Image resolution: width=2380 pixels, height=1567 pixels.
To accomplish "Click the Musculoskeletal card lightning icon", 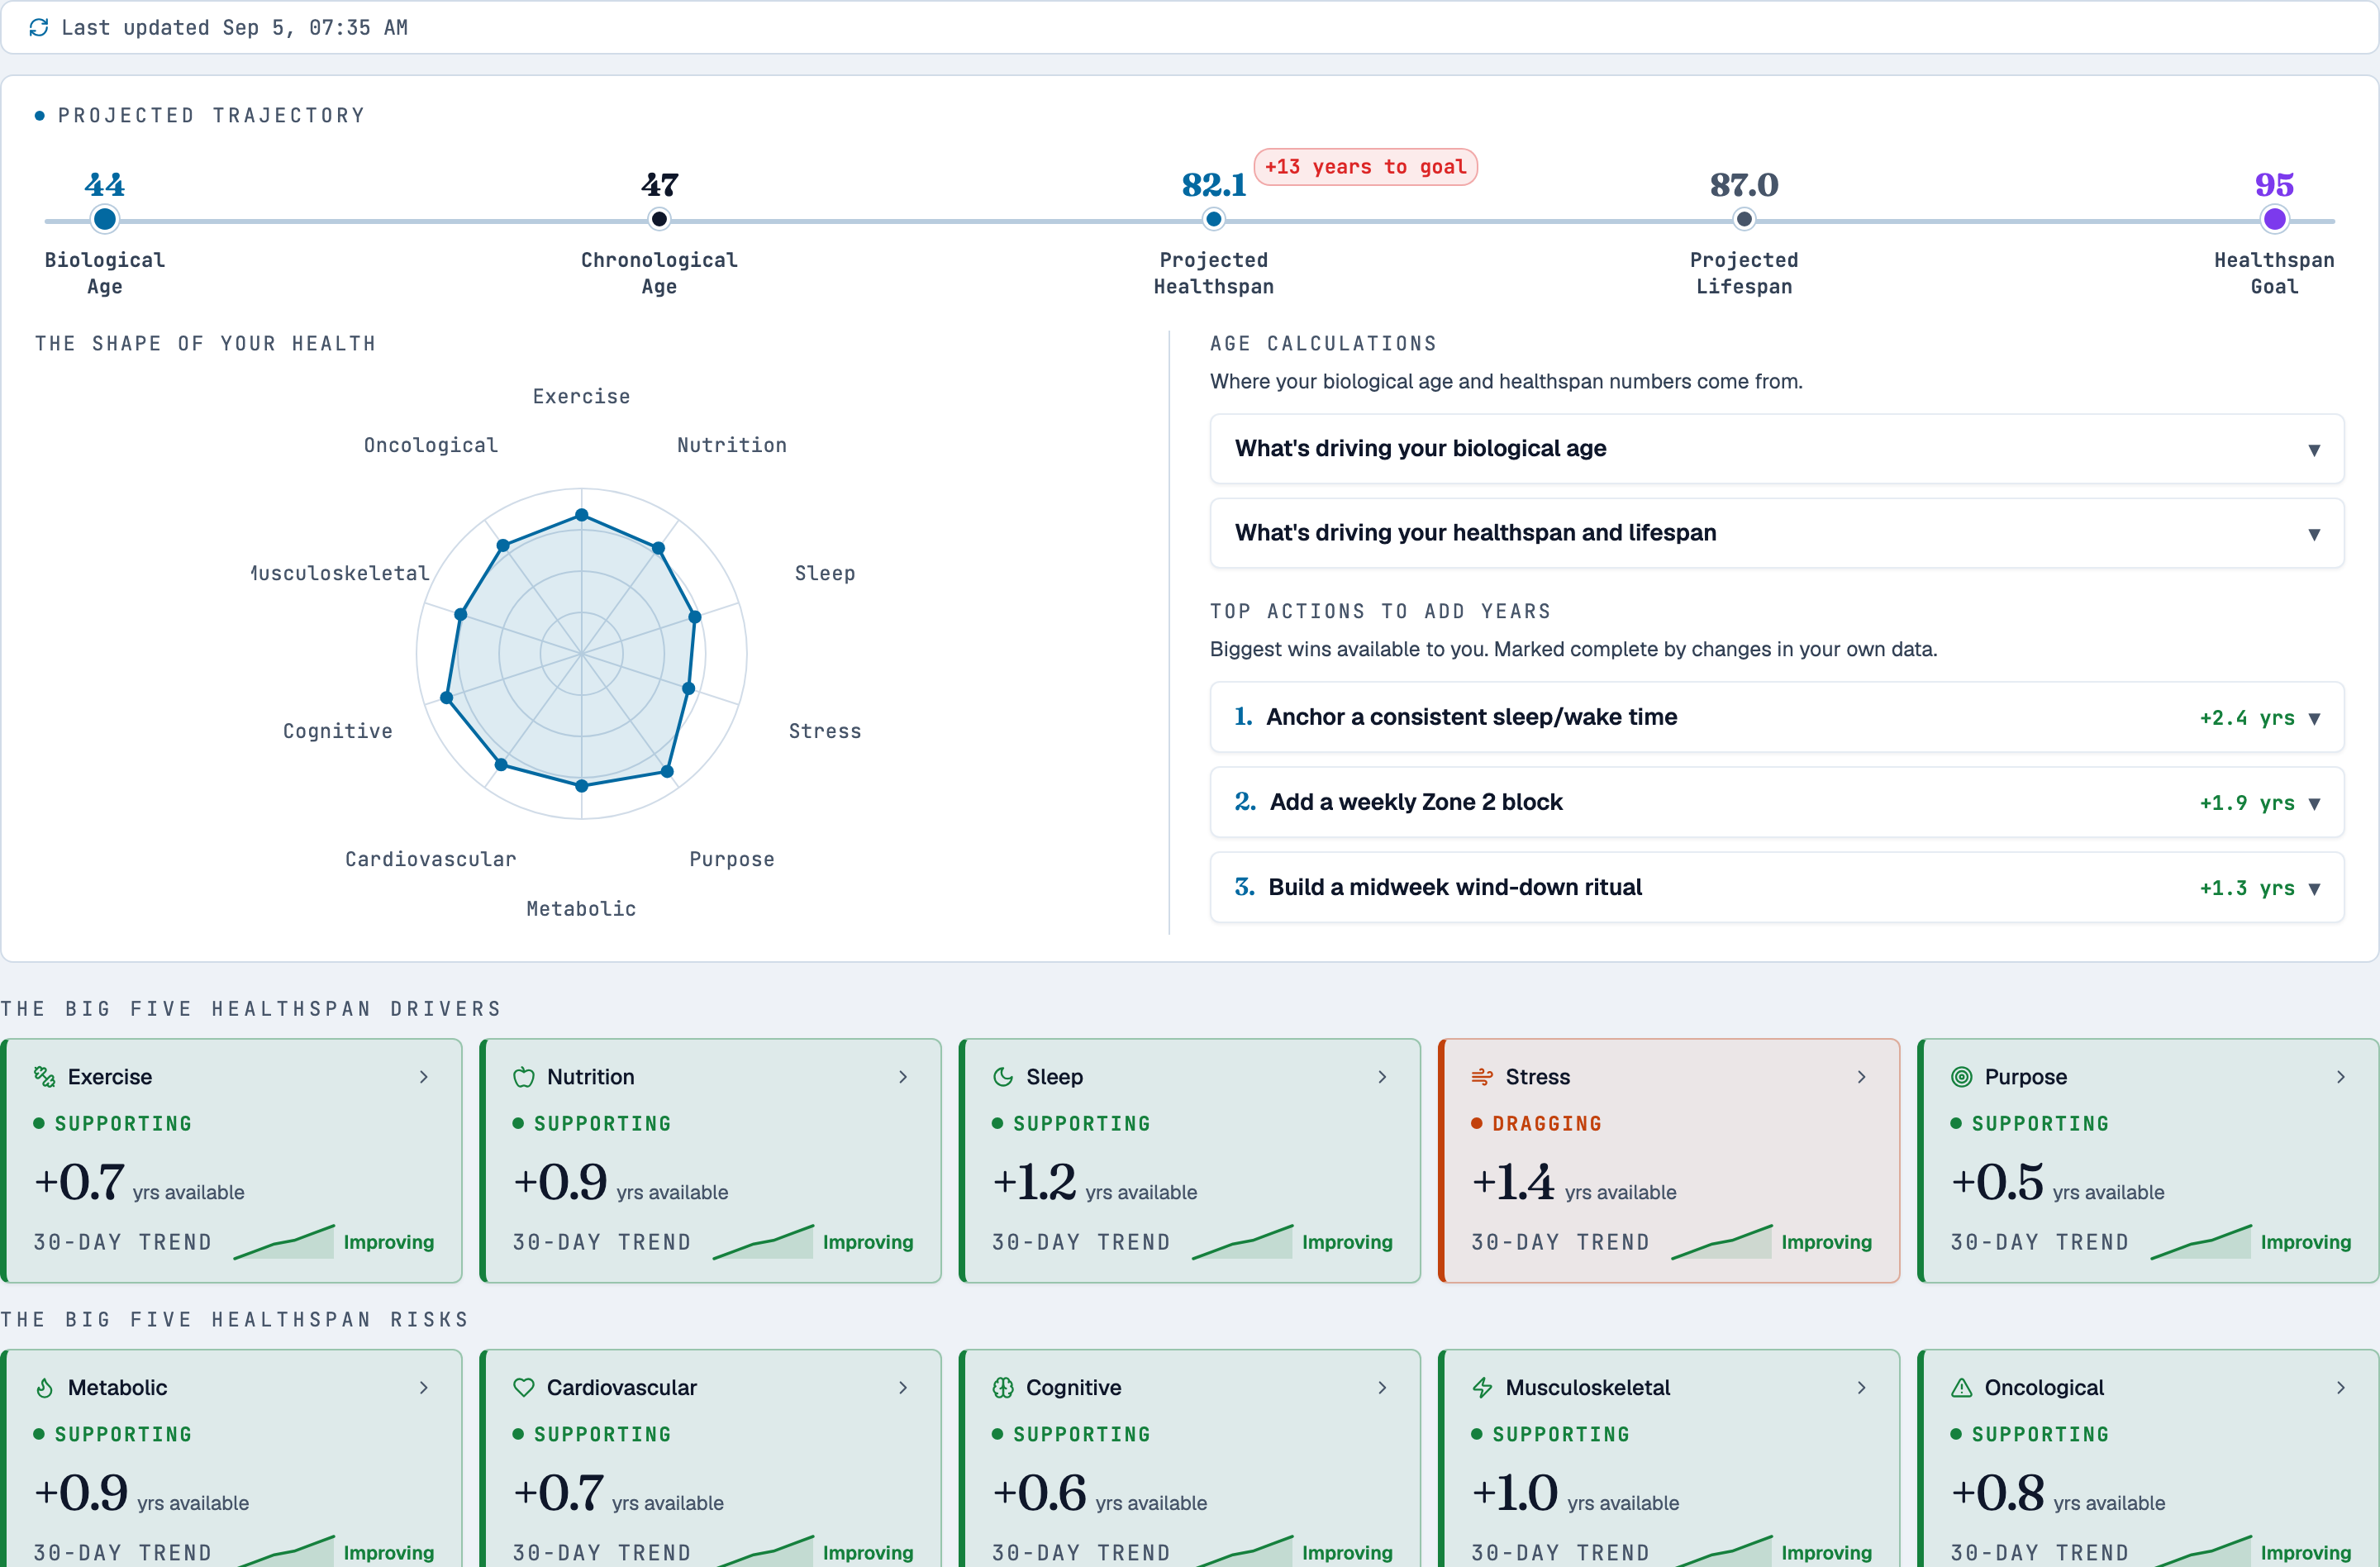I will pyautogui.click(x=1481, y=1387).
